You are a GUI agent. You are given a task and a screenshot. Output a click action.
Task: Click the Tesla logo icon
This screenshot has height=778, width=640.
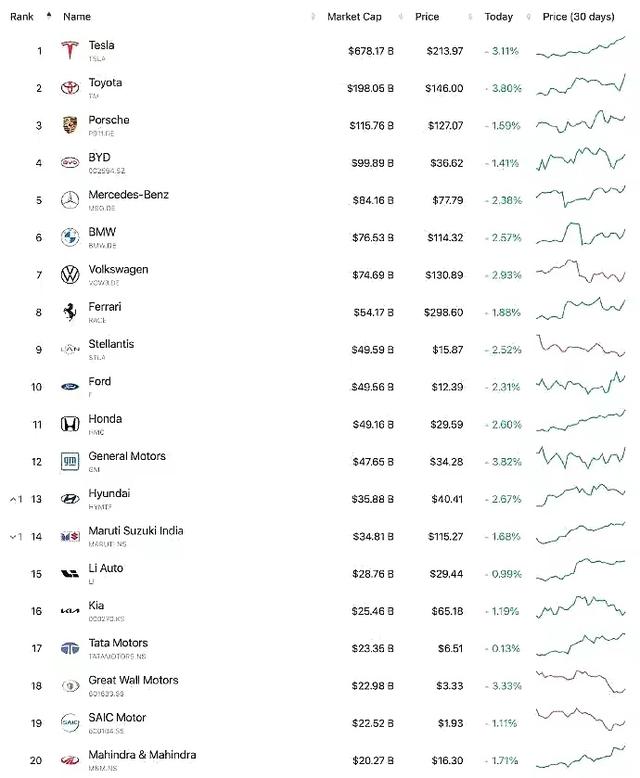coord(70,50)
